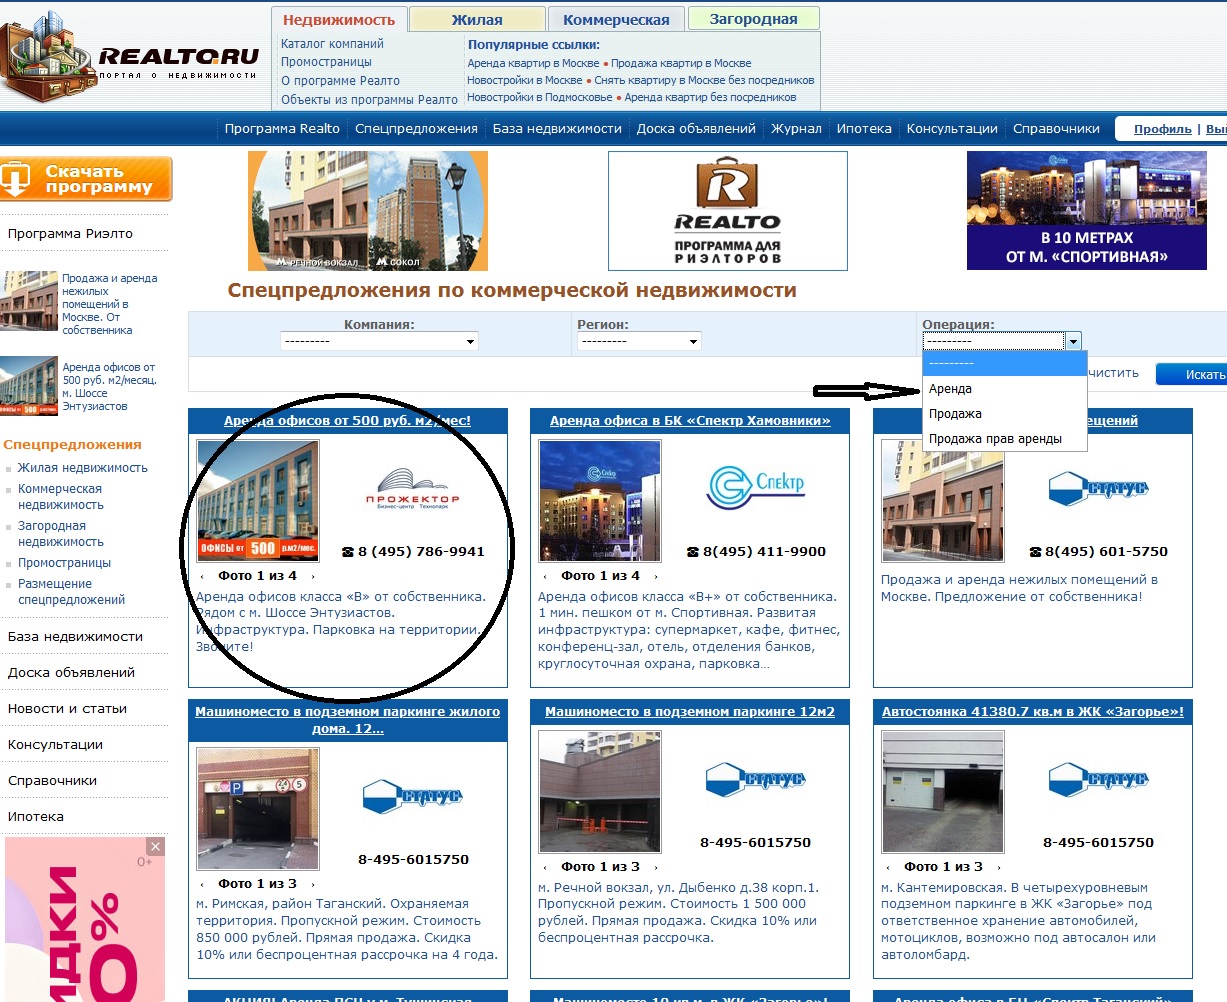Switch to the Недвижимость tab
Screen dimensions: 1227x1002
click(x=339, y=20)
